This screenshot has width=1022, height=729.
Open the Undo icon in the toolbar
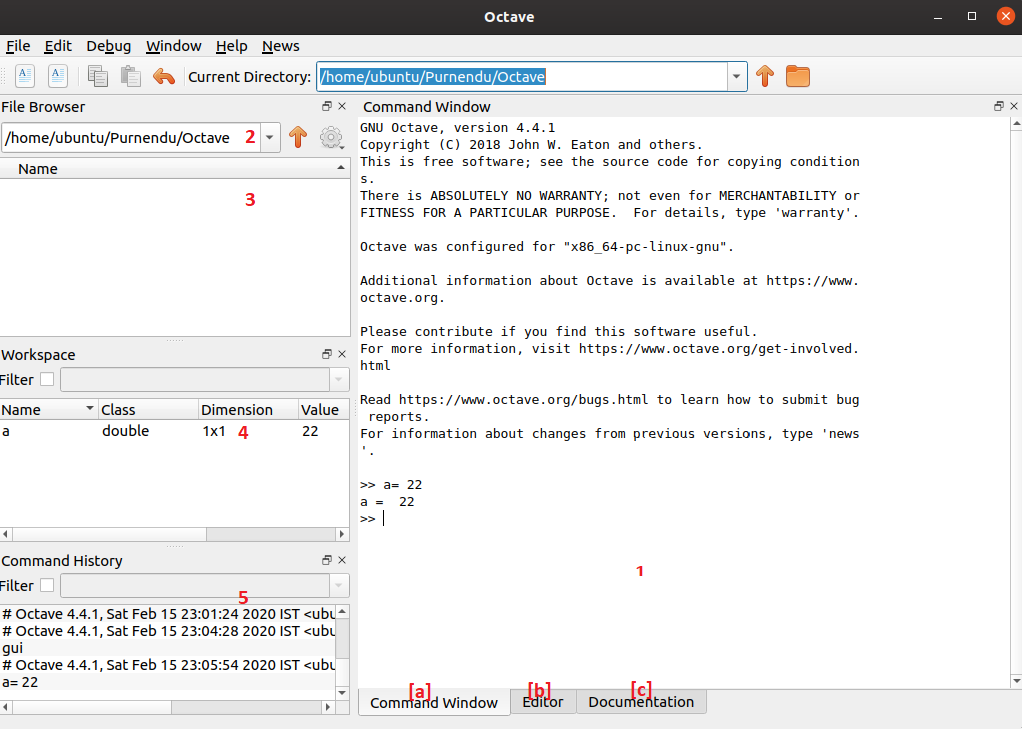point(163,76)
